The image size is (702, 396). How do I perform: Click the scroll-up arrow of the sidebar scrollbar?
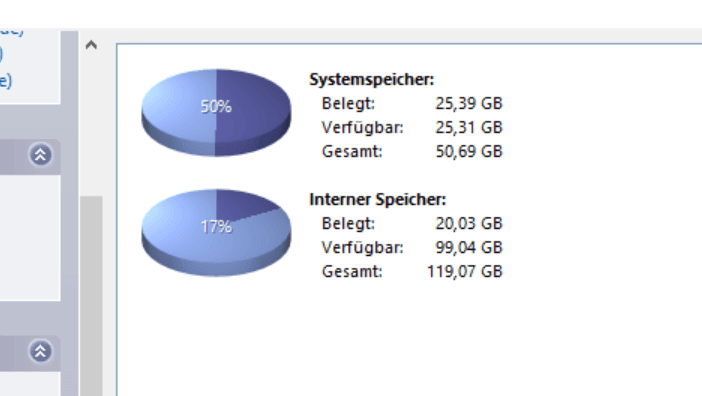coord(91,45)
